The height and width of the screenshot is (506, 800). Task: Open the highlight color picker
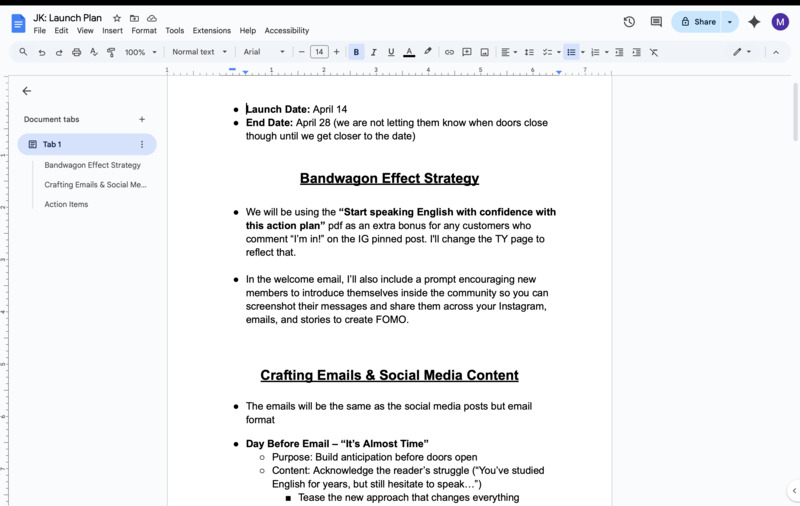point(428,52)
